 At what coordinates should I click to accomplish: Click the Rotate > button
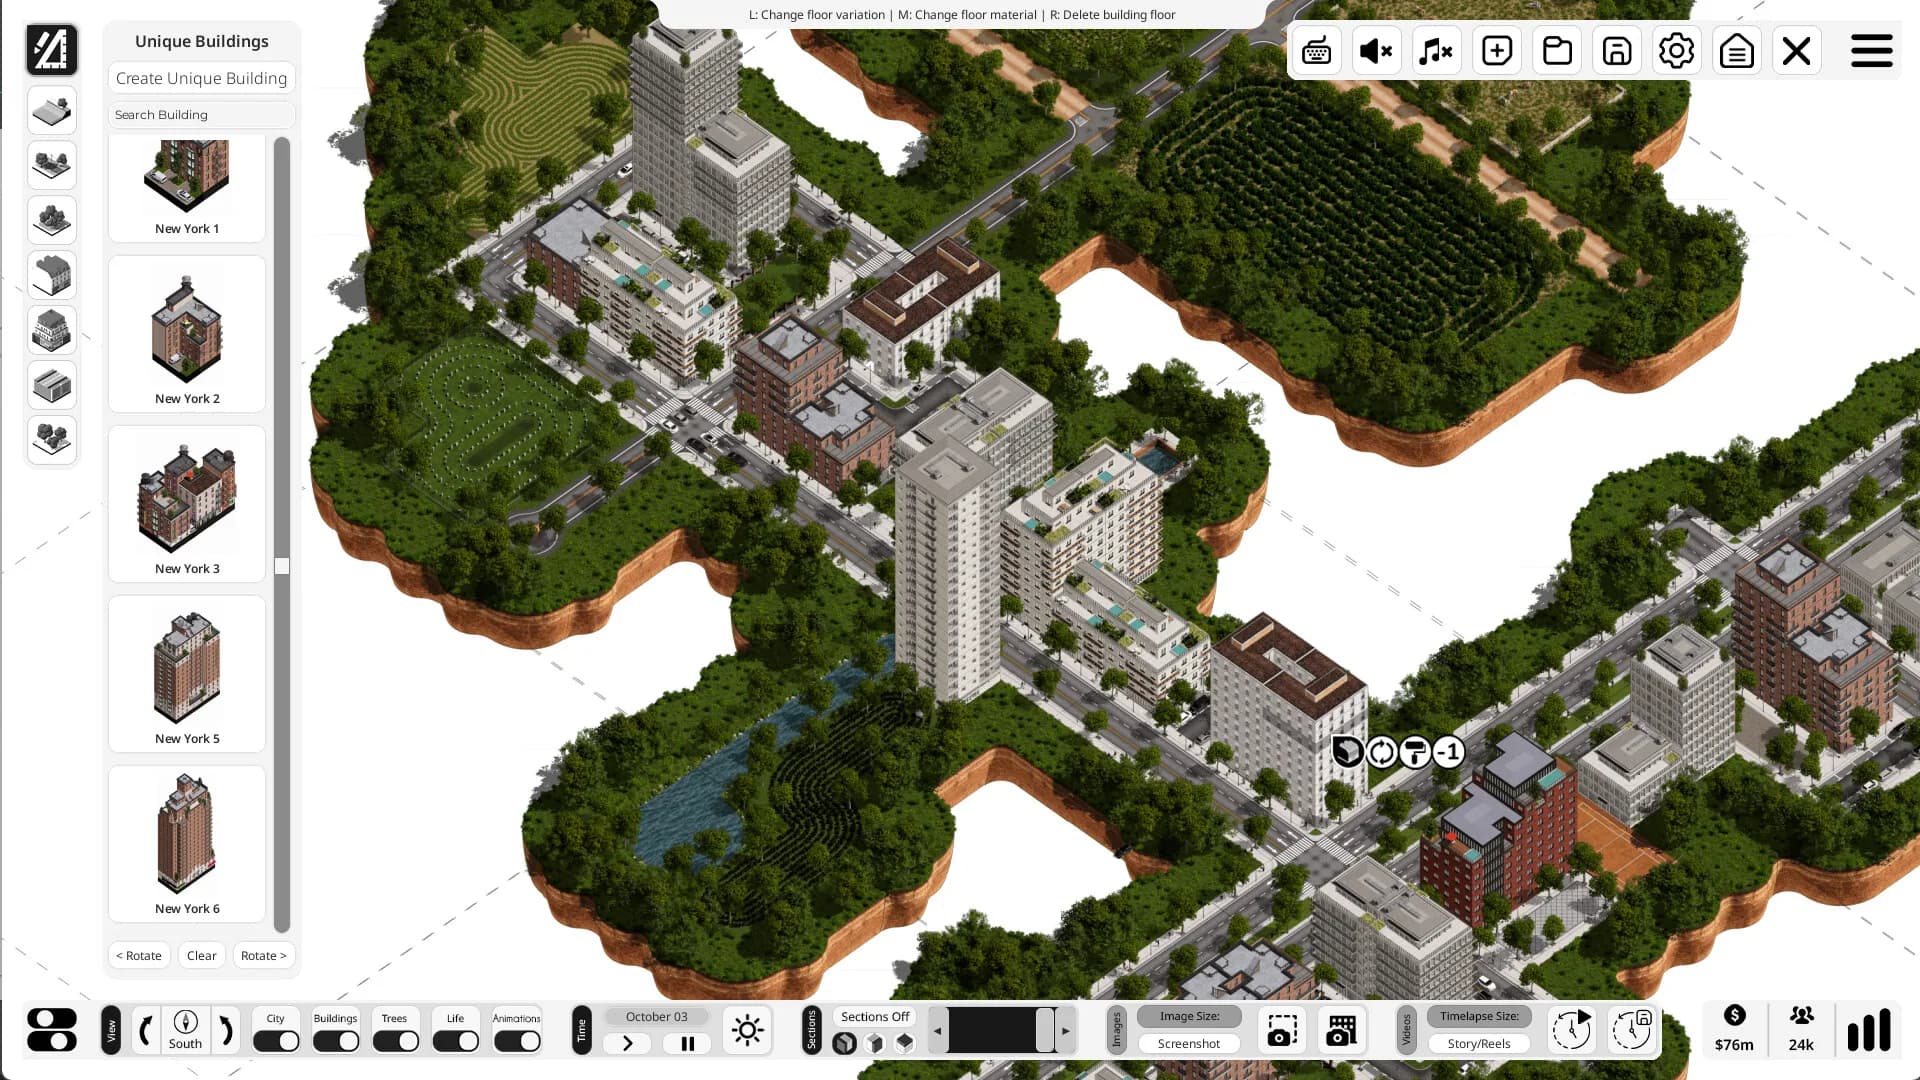[x=264, y=955]
